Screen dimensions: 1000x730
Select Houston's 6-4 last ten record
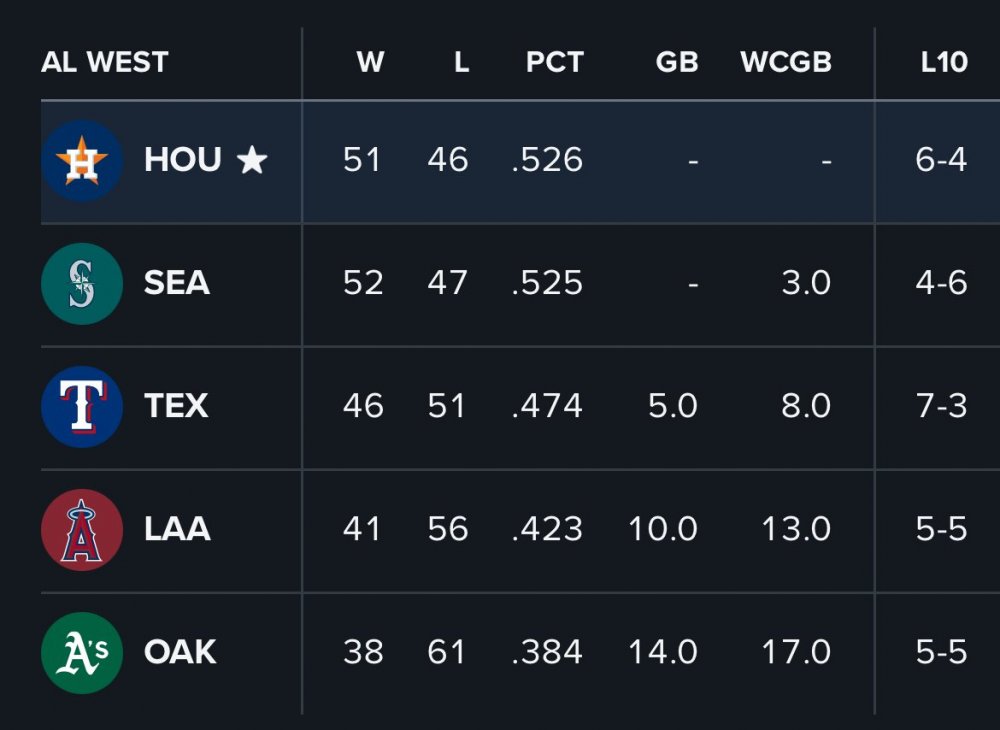[x=941, y=160]
